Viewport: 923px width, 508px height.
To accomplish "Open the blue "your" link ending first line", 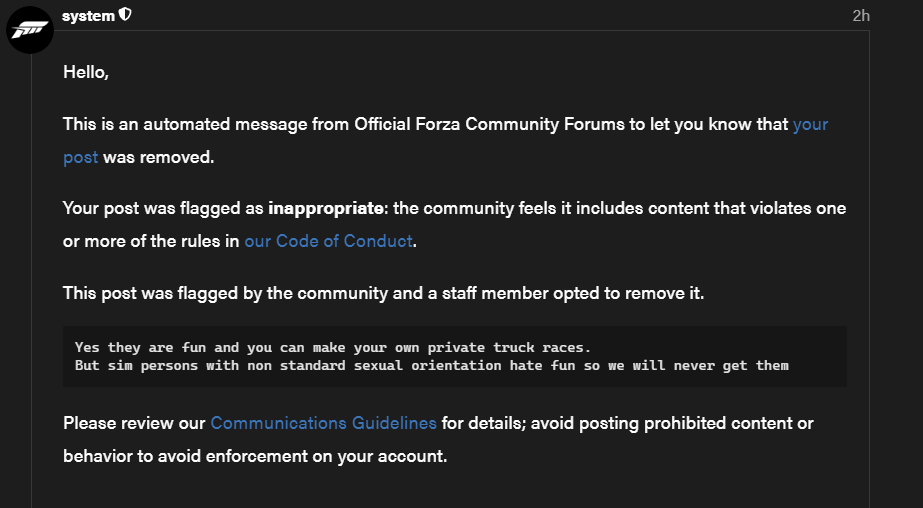I will (x=810, y=124).
